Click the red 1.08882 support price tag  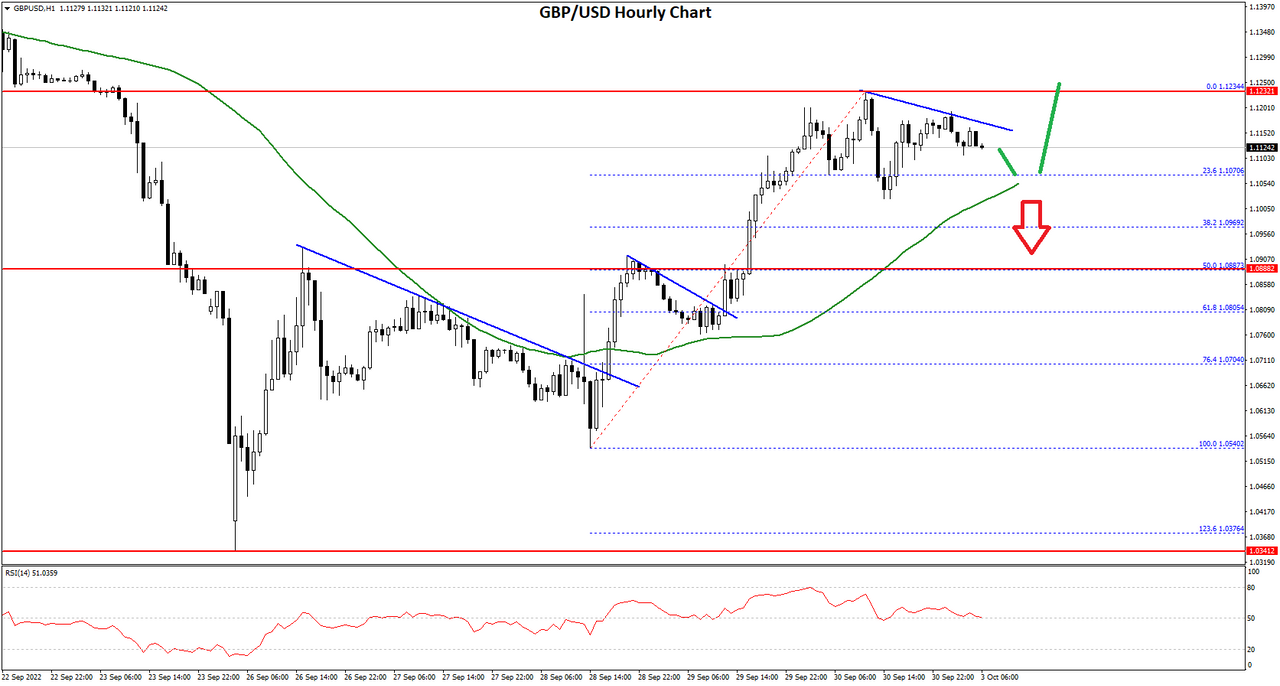pos(1260,270)
